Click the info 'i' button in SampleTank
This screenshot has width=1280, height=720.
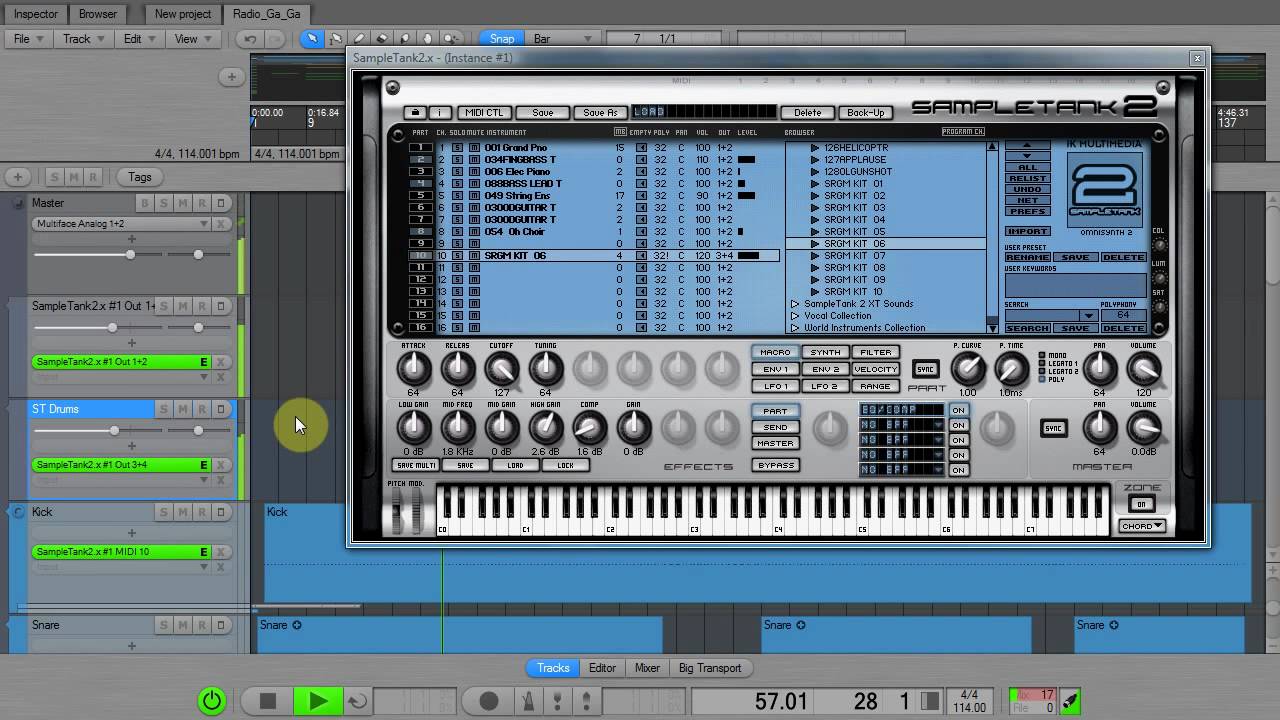point(439,113)
